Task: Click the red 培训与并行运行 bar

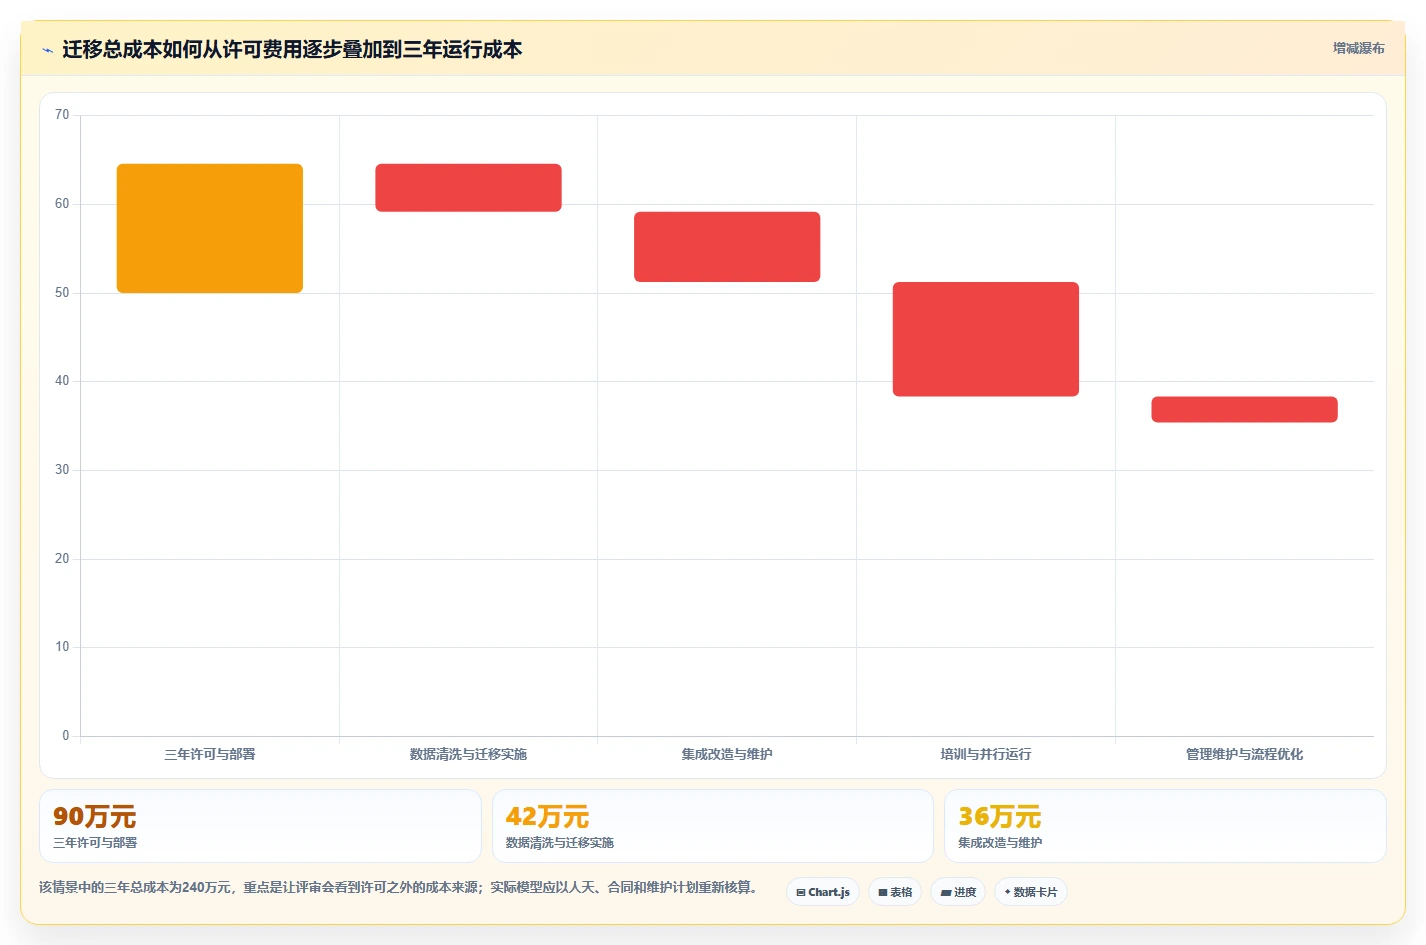Action: coord(986,339)
